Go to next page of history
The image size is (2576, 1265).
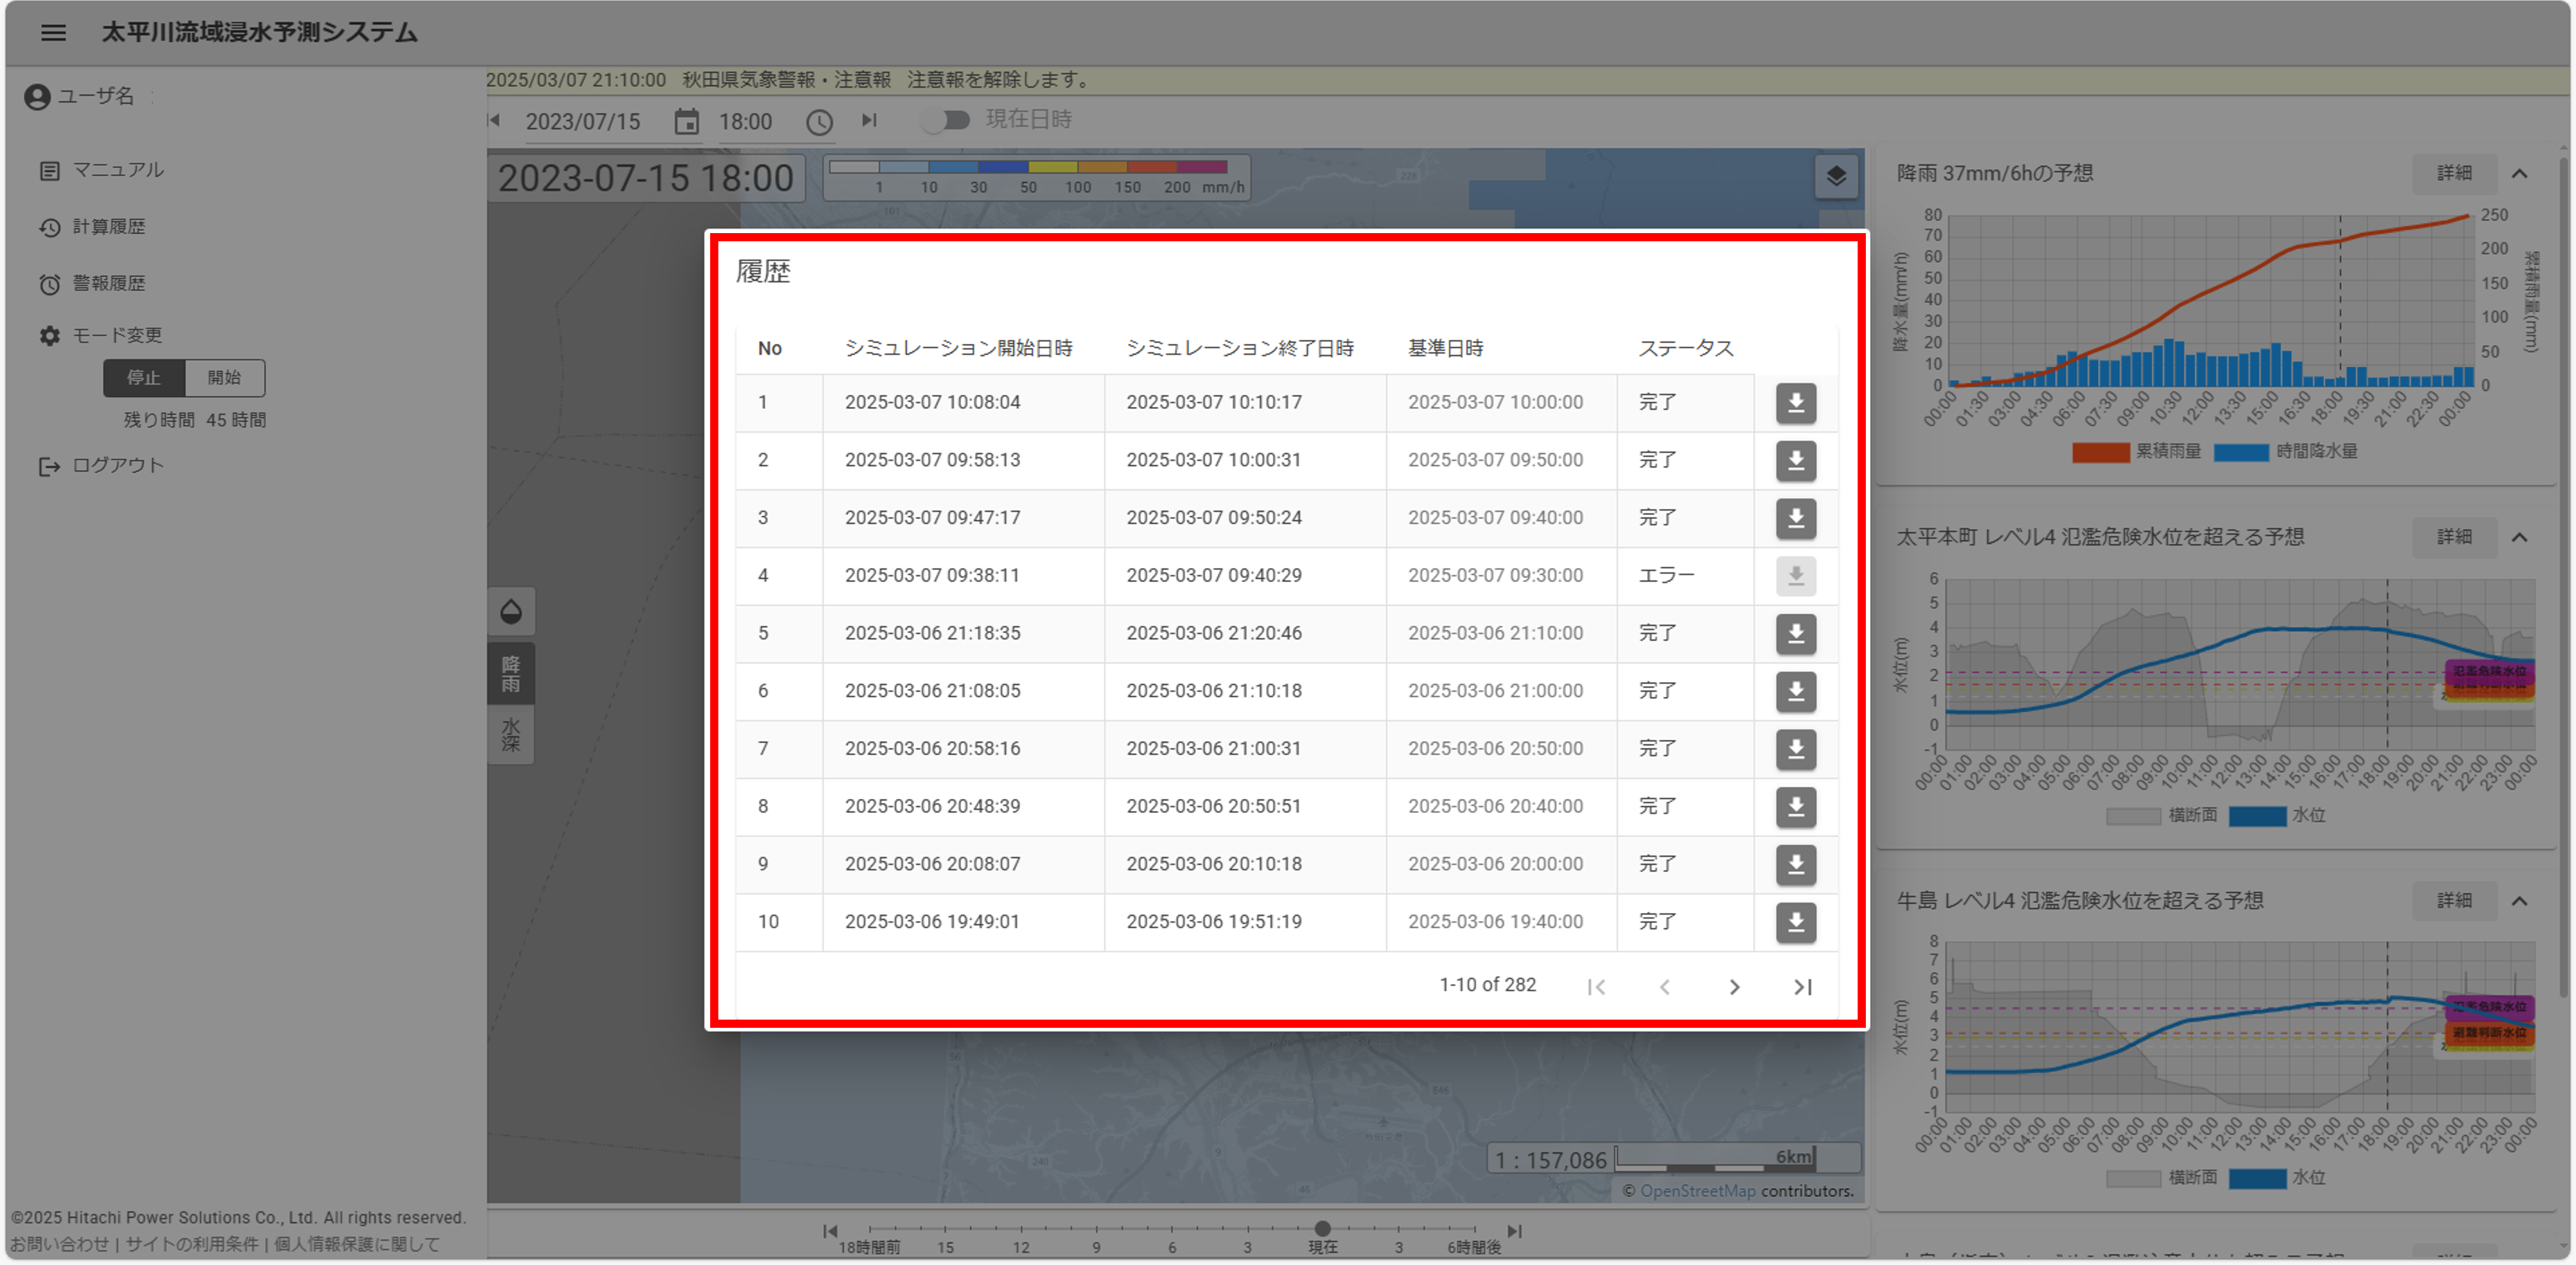tap(1734, 987)
